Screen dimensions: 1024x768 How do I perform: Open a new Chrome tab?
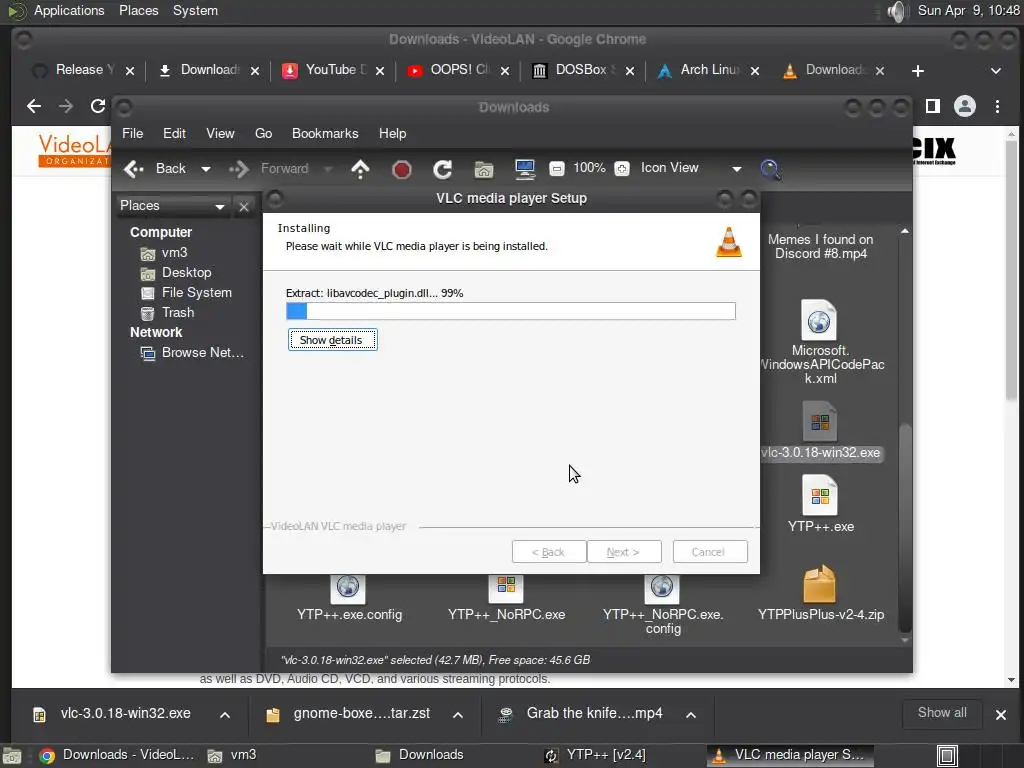coord(918,71)
